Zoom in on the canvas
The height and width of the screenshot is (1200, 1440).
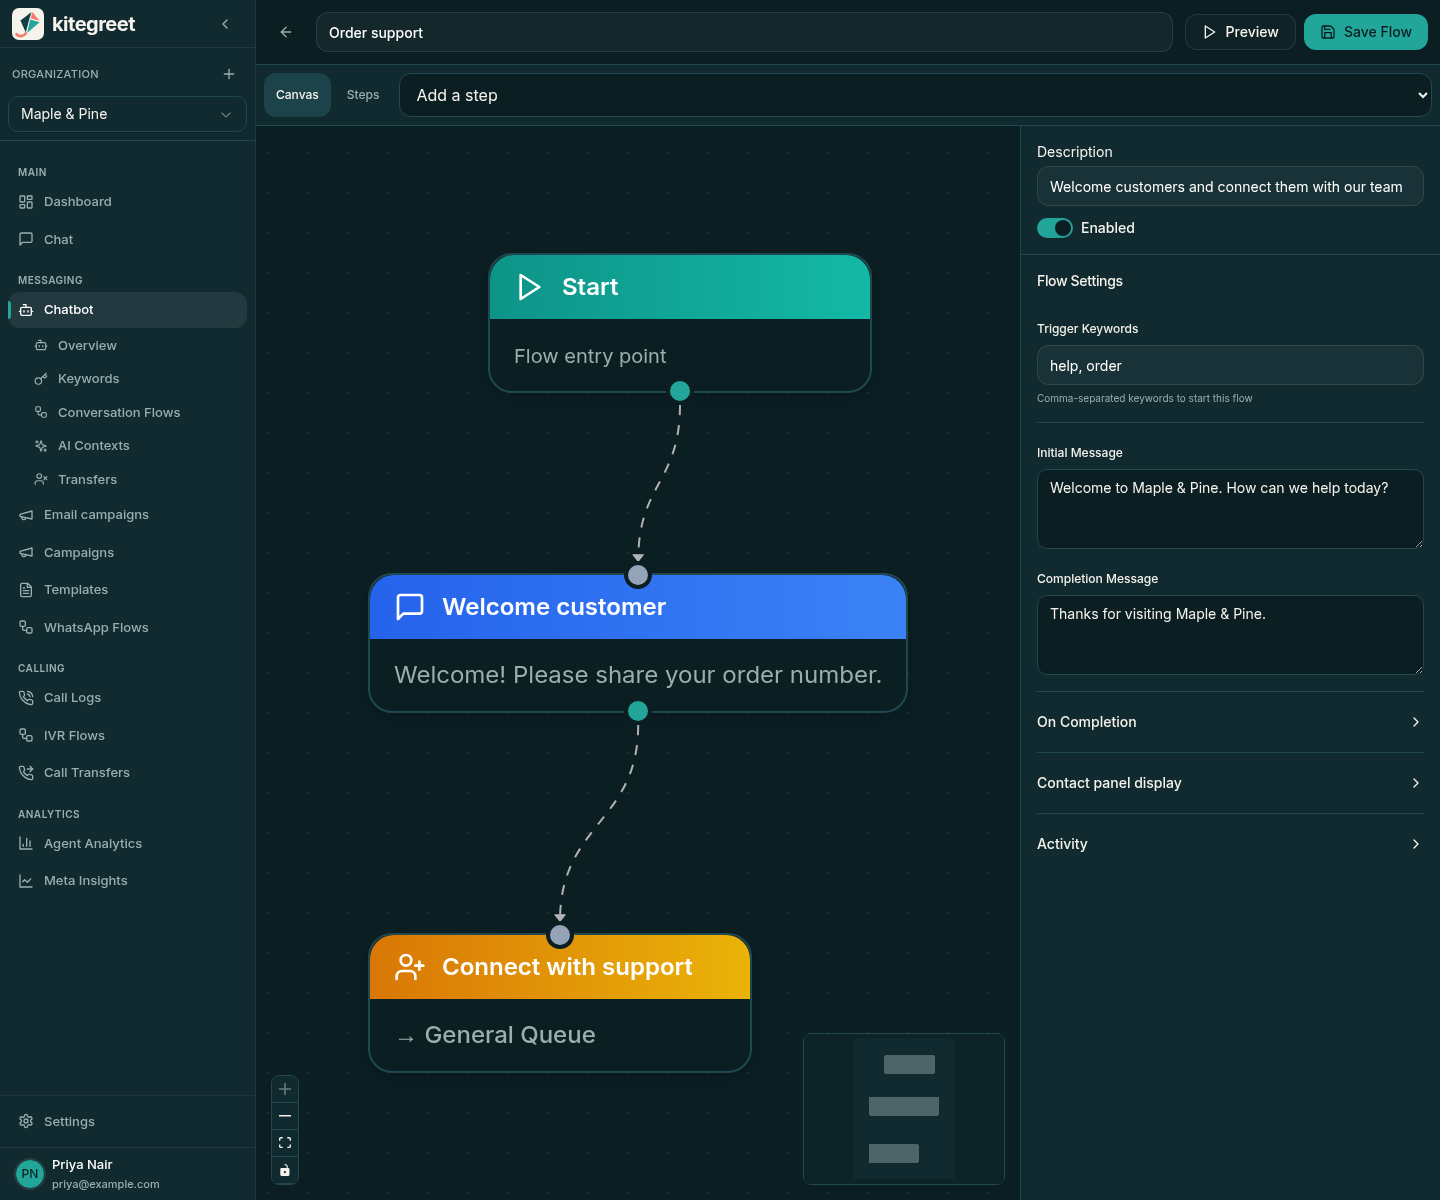[x=285, y=1089]
